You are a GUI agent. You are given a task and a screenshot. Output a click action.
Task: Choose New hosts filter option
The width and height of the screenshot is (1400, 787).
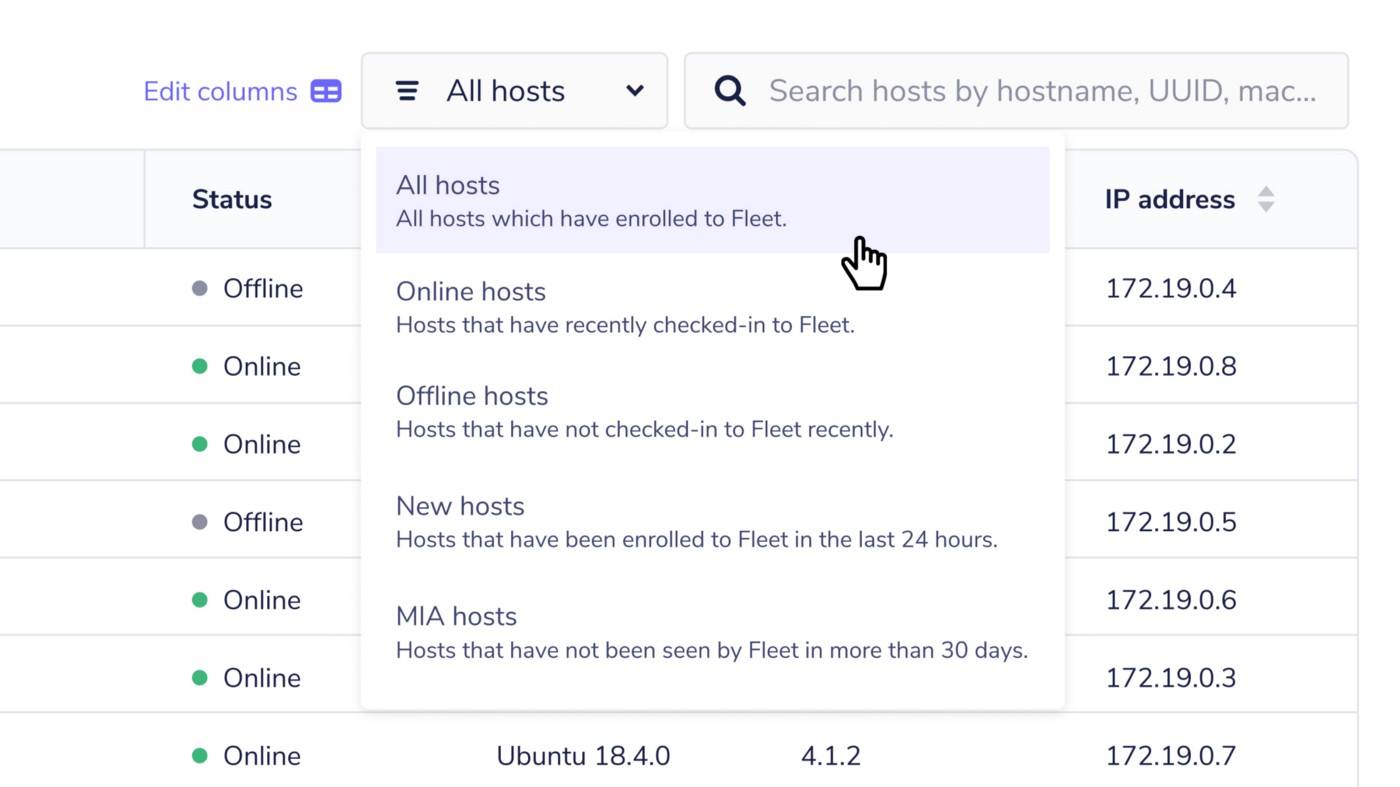click(x=713, y=522)
